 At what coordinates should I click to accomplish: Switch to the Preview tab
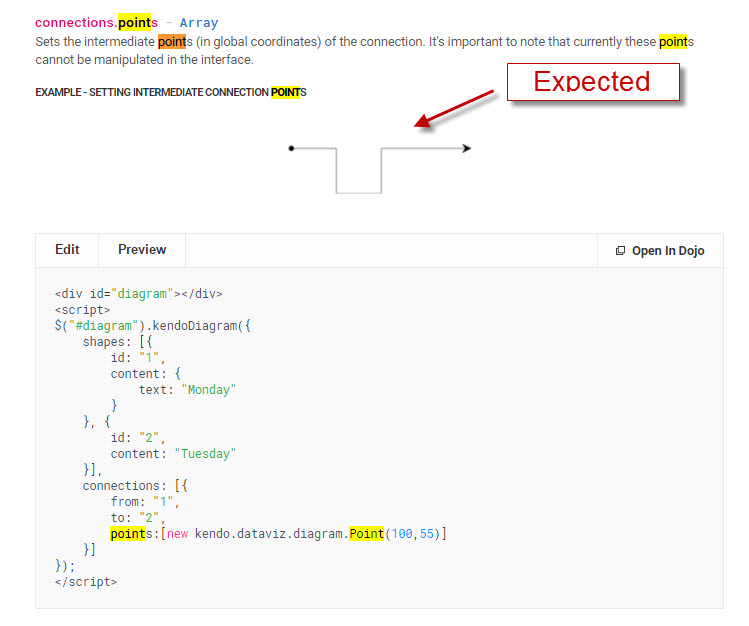coord(142,250)
